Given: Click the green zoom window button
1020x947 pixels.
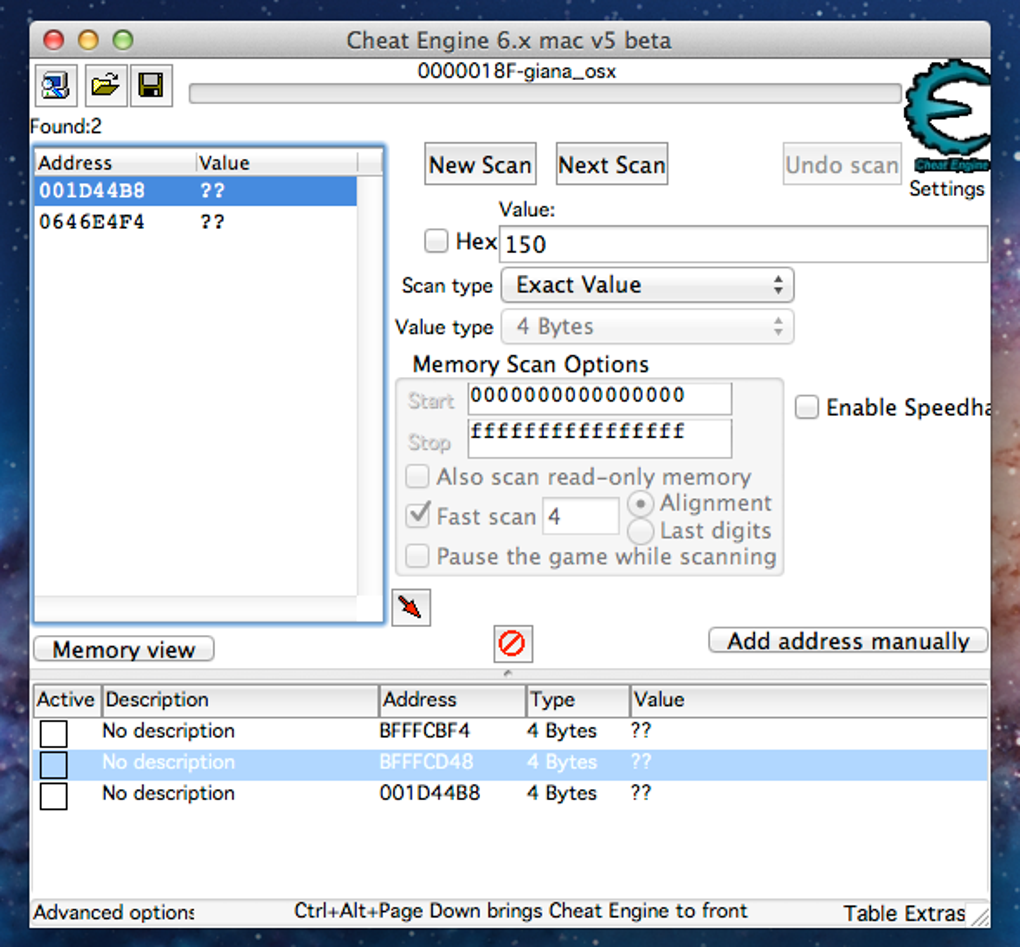Looking at the screenshot, I should tap(123, 40).
